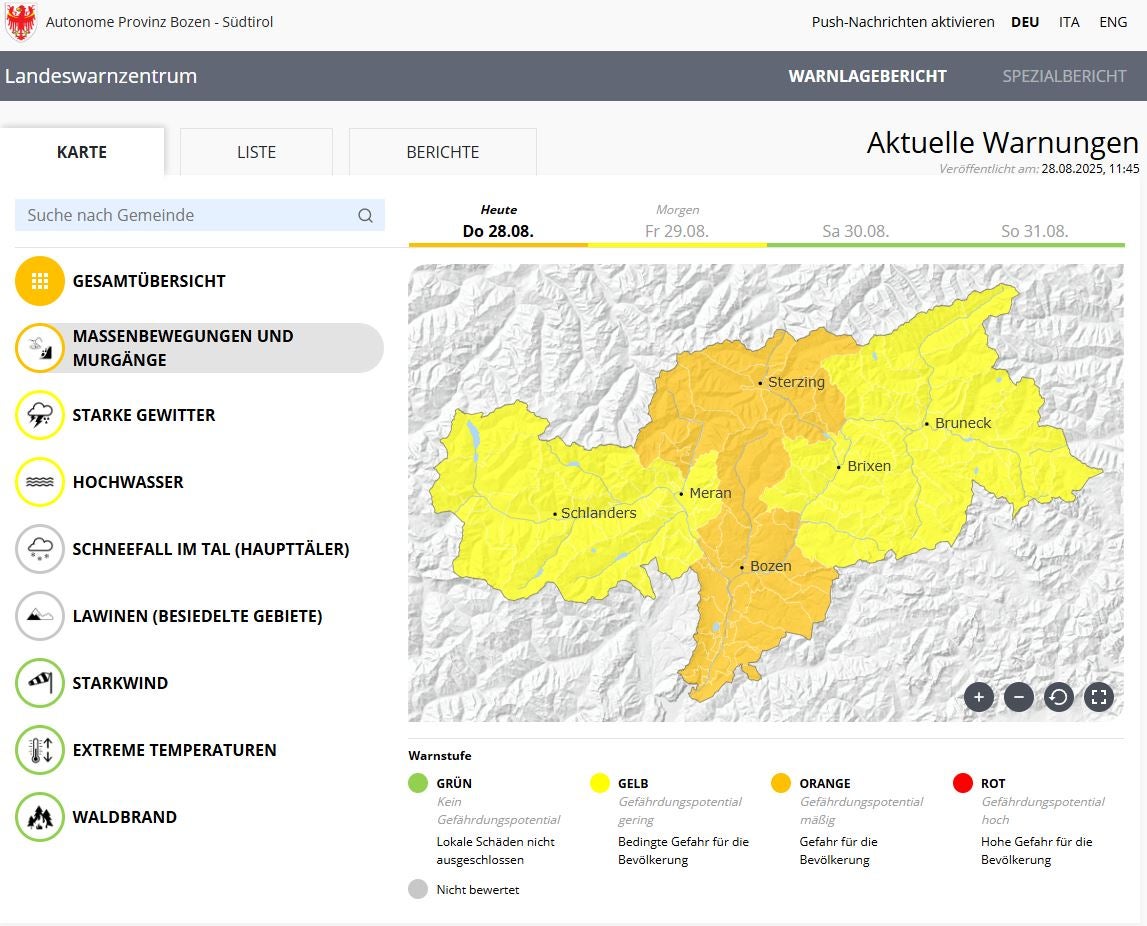1147x926 pixels.
Task: Expand the map to fullscreen
Action: 1098,697
